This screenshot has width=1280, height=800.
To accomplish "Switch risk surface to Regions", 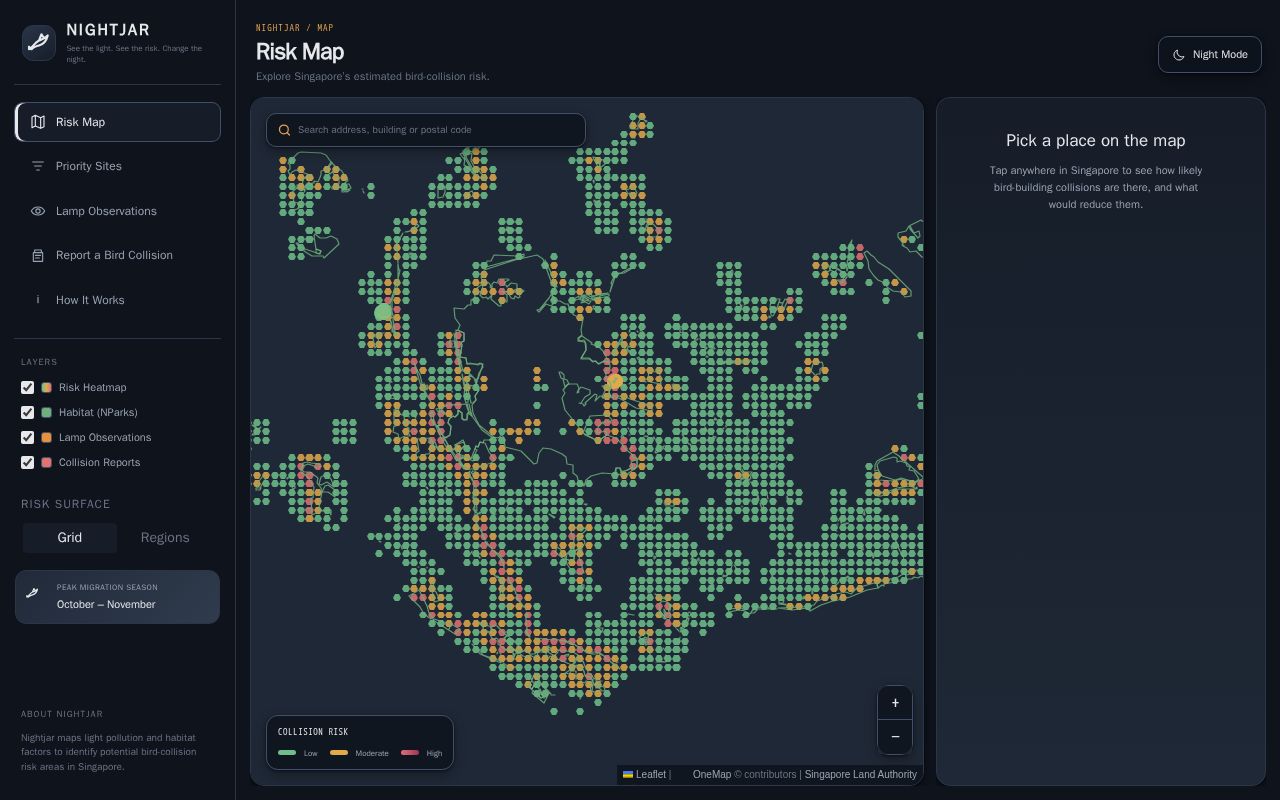I will pyautogui.click(x=165, y=538).
